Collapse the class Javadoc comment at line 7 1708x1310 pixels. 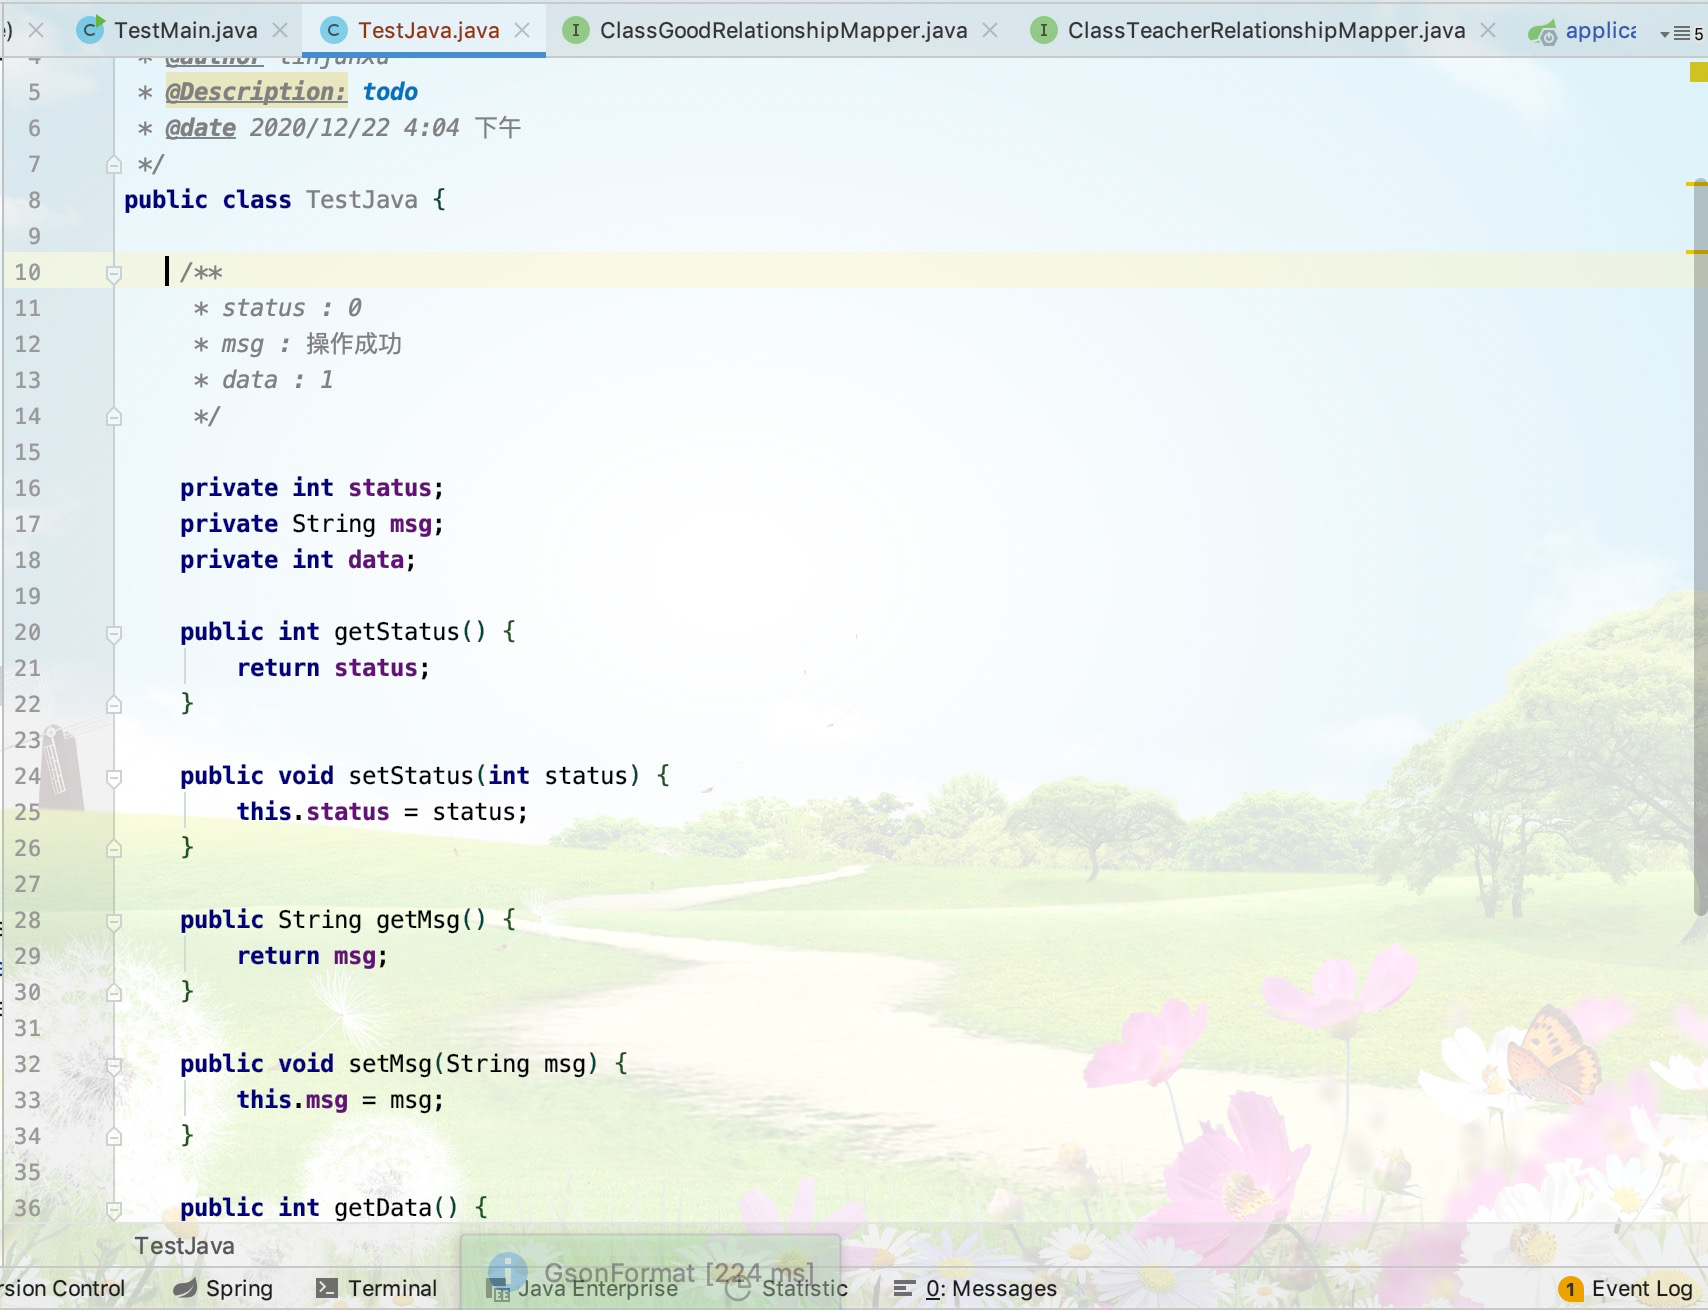coord(114,165)
